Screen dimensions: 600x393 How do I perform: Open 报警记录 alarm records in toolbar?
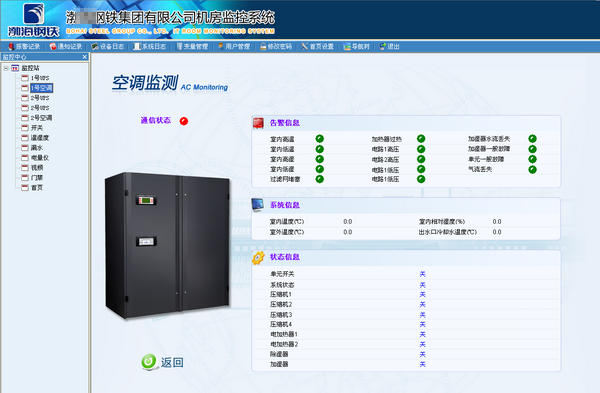[24, 47]
